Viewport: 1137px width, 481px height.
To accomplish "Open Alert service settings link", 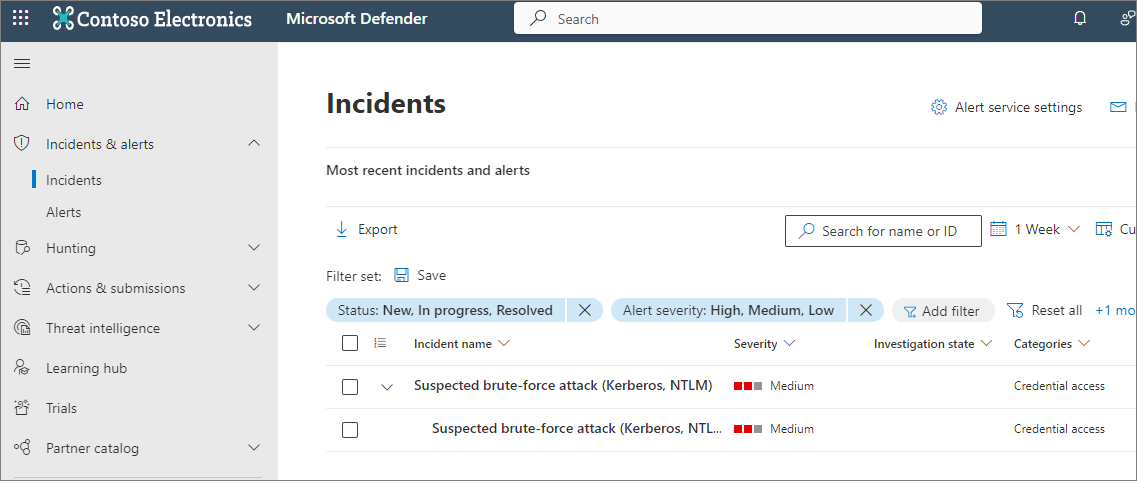I will pos(1006,107).
